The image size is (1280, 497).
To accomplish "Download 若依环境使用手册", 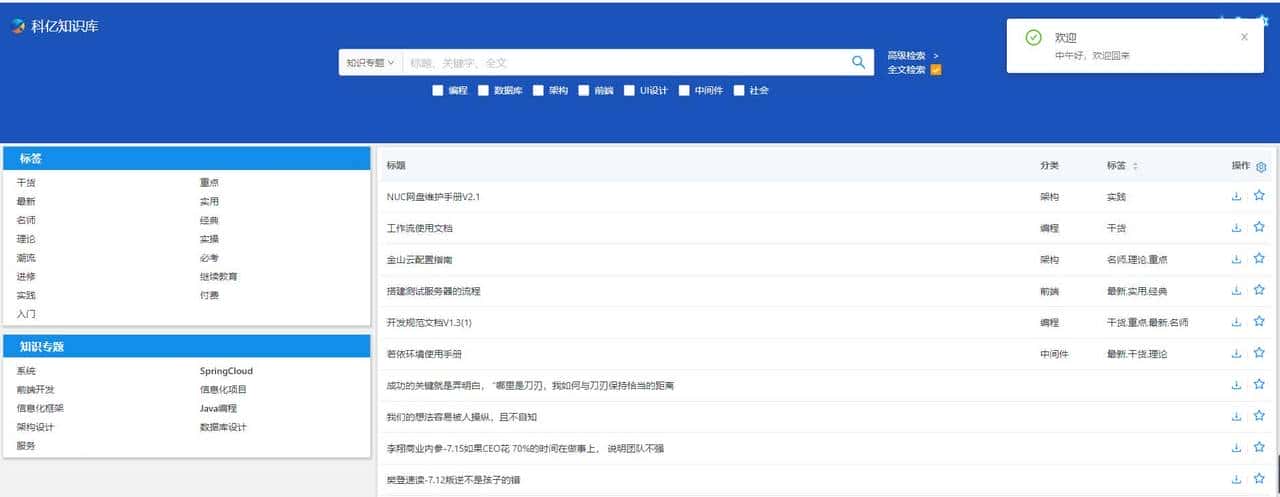I will pos(1237,354).
